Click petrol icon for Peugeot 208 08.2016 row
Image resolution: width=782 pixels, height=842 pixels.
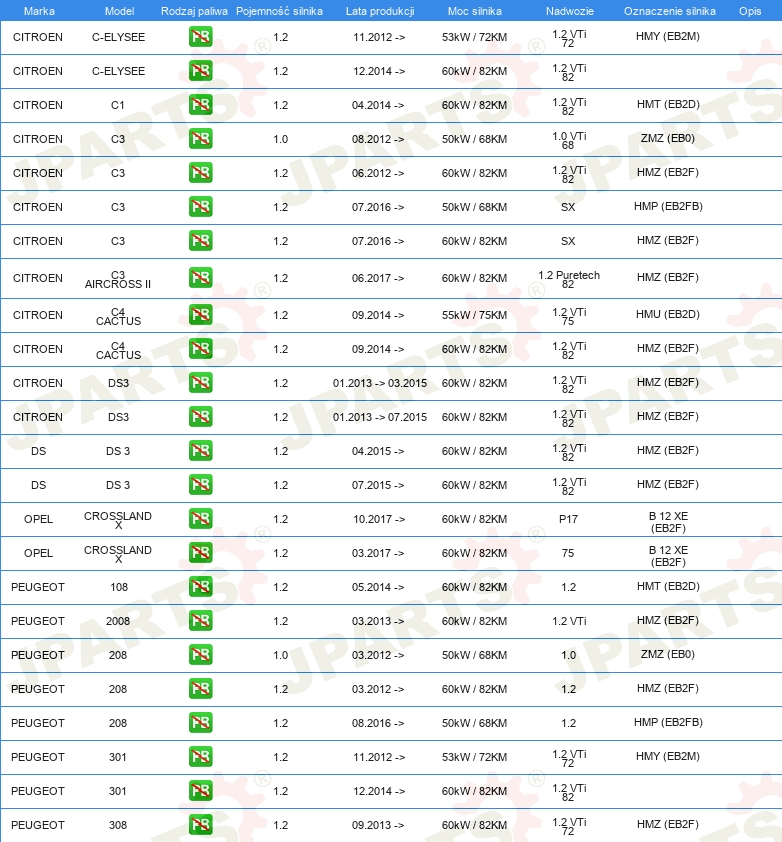[x=200, y=723]
